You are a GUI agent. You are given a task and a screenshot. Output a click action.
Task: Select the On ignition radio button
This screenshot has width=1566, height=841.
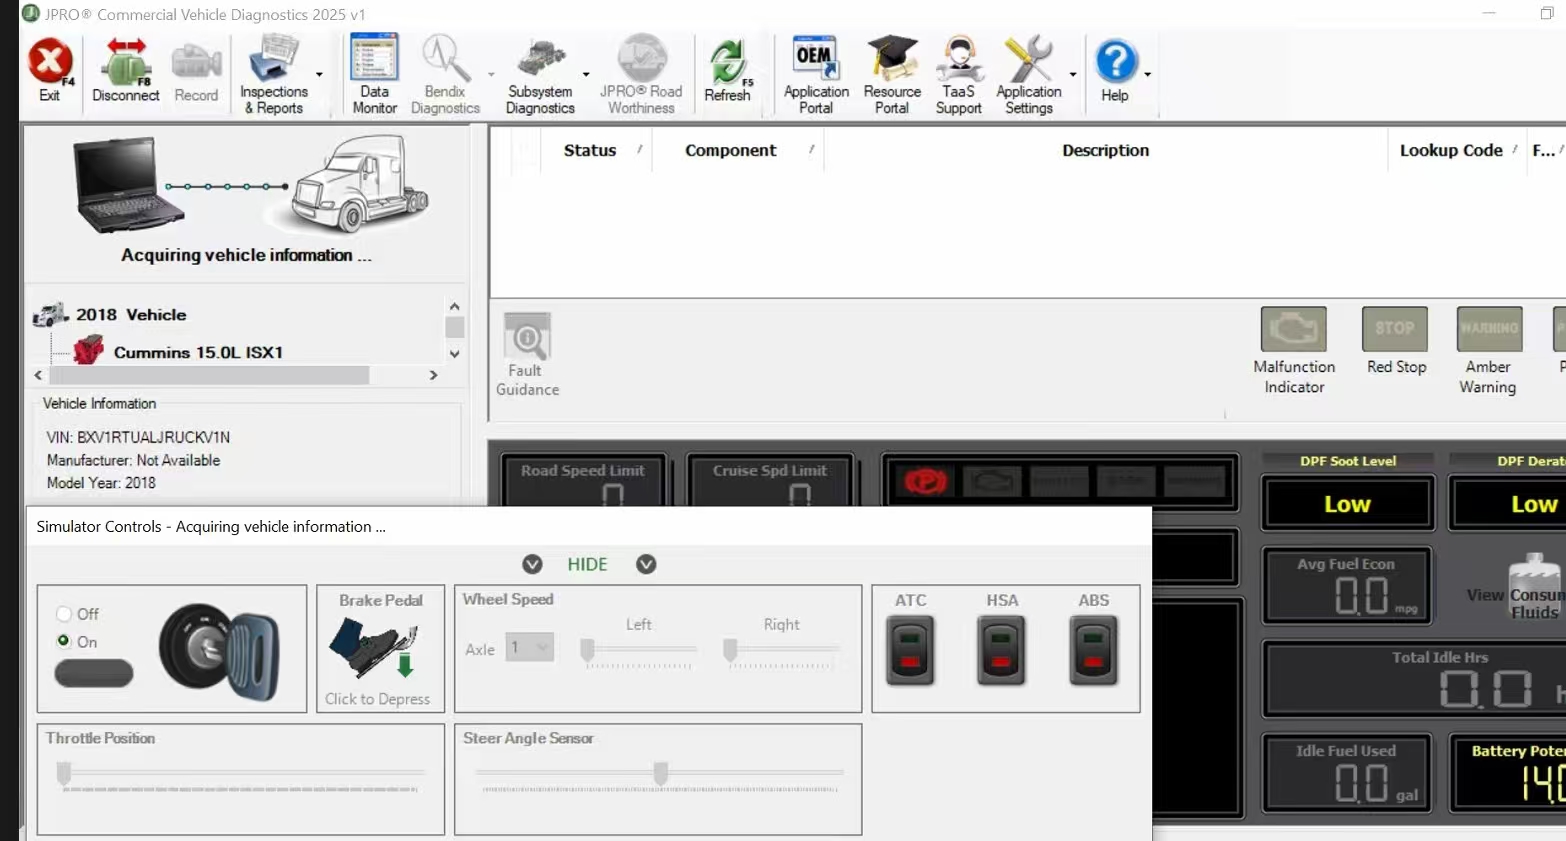[64, 641]
